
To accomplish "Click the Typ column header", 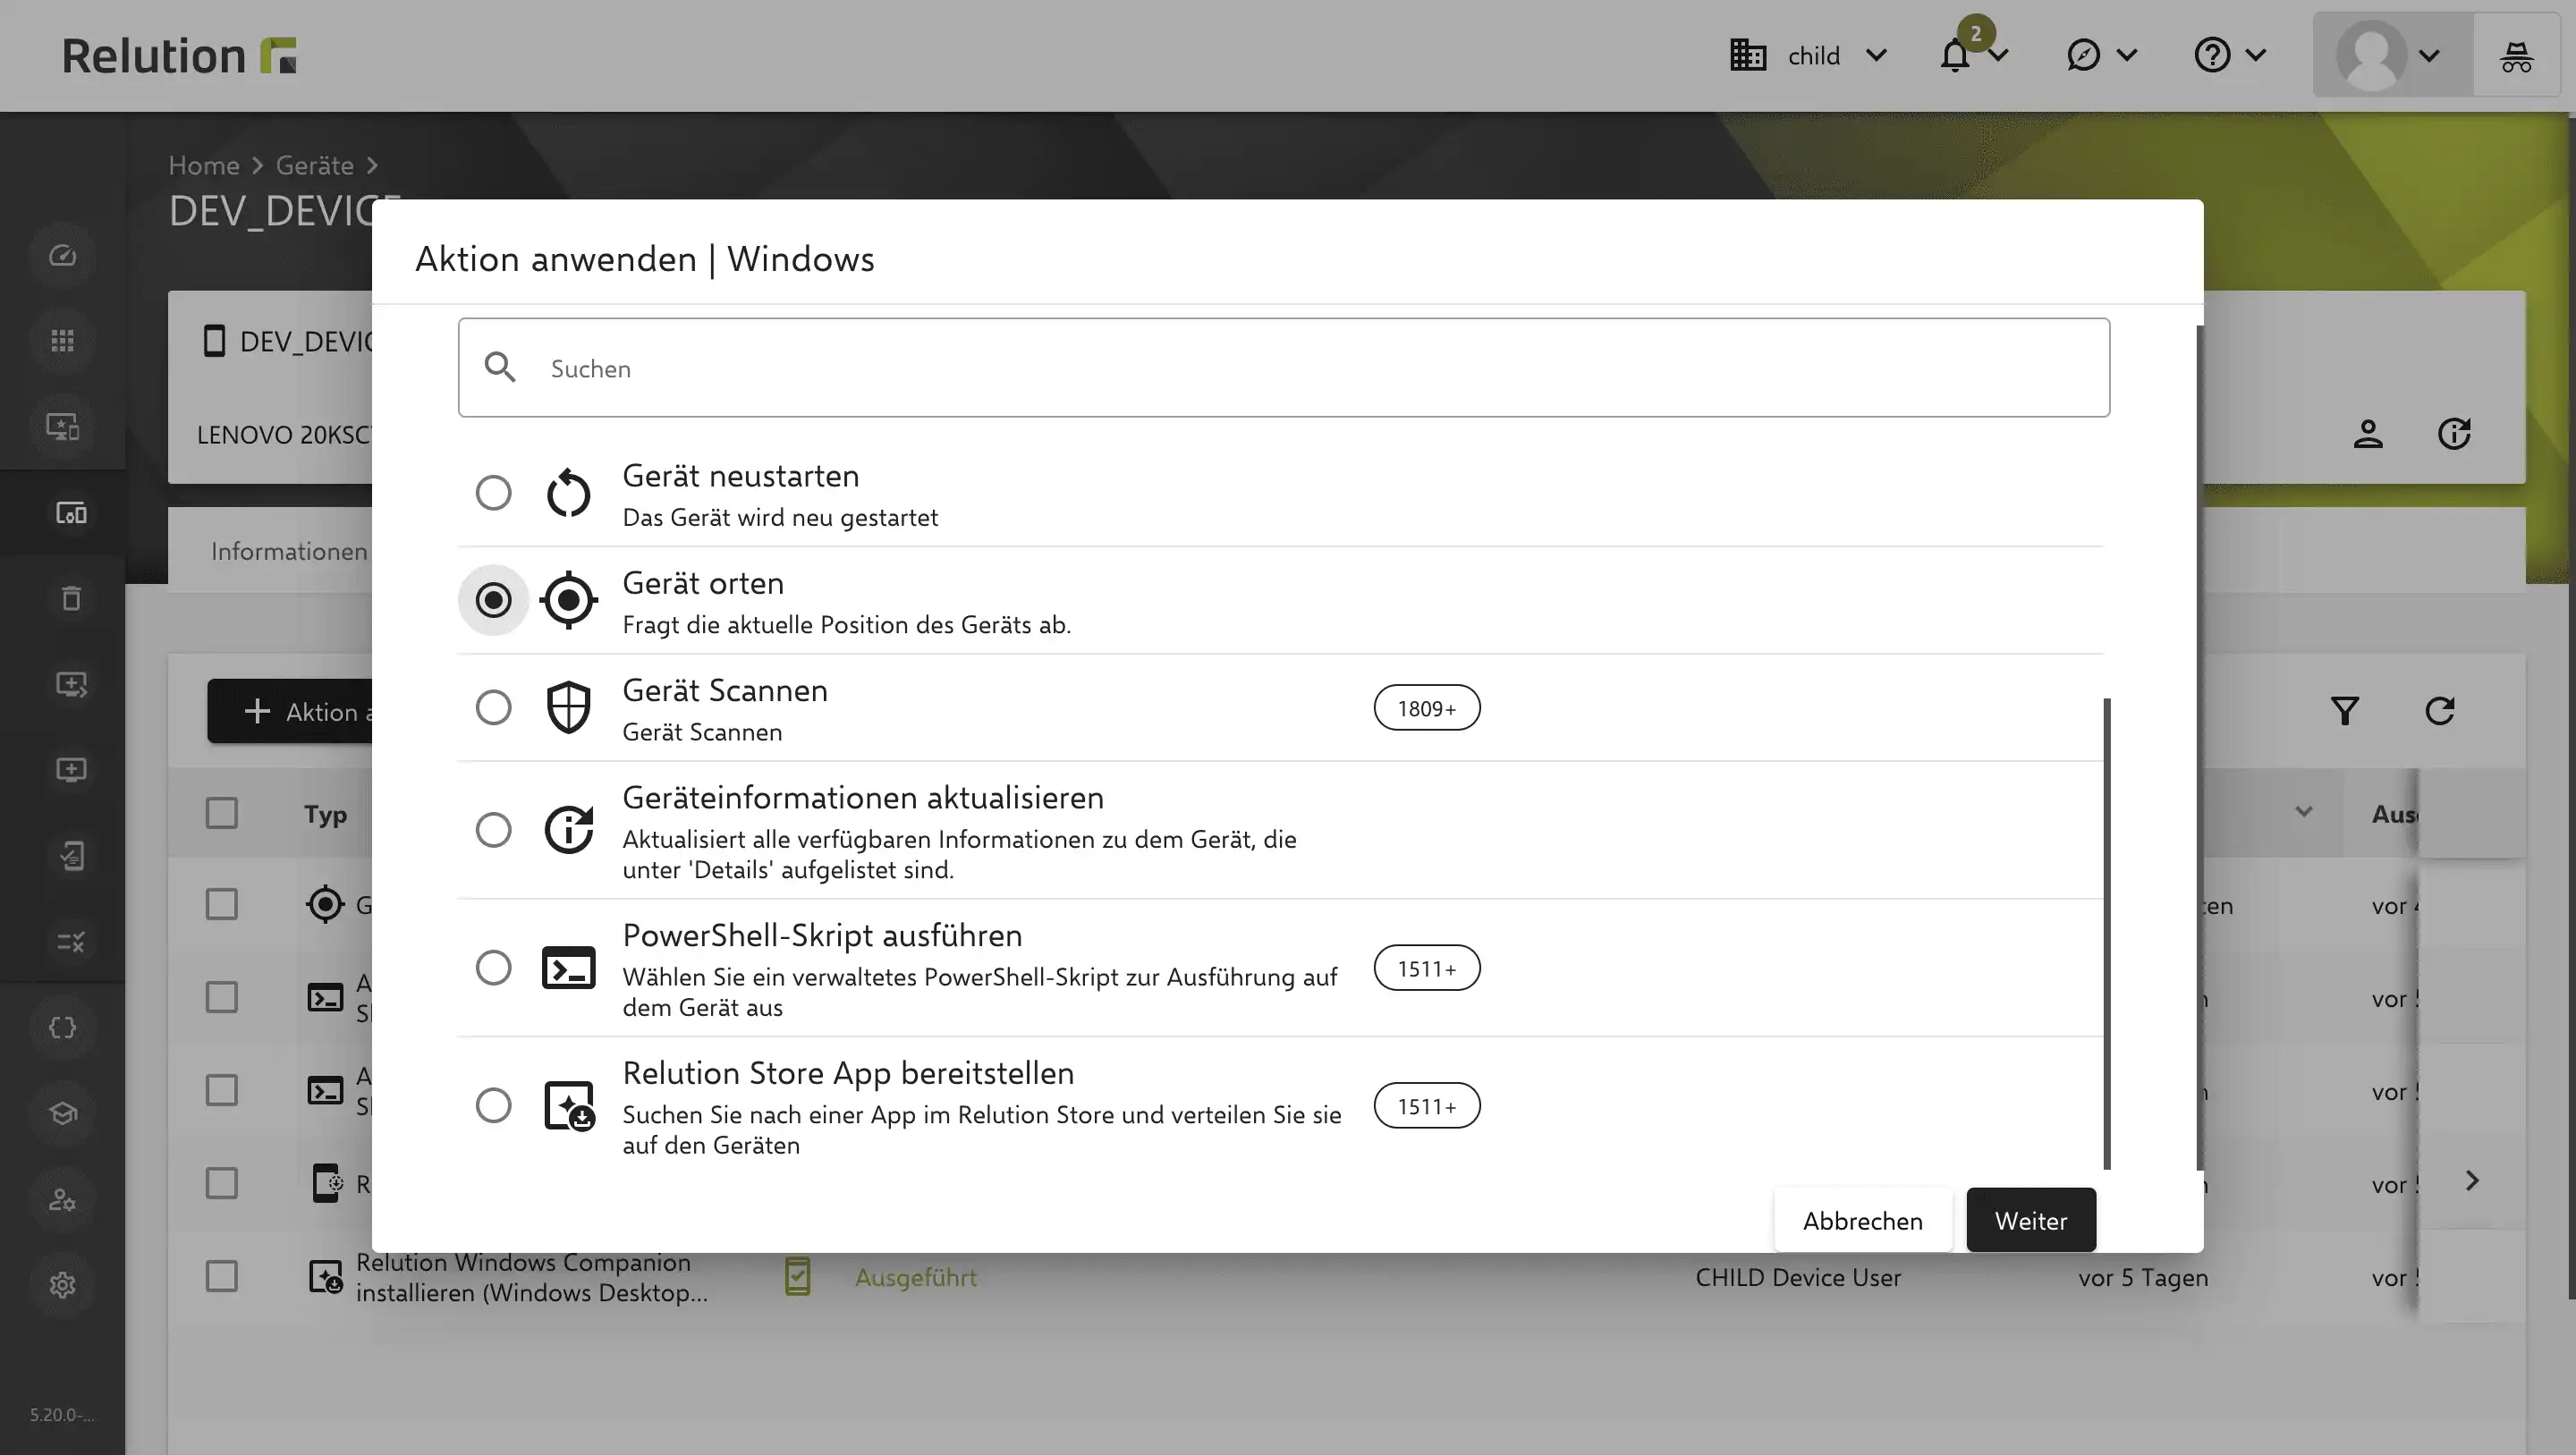I will 325,814.
